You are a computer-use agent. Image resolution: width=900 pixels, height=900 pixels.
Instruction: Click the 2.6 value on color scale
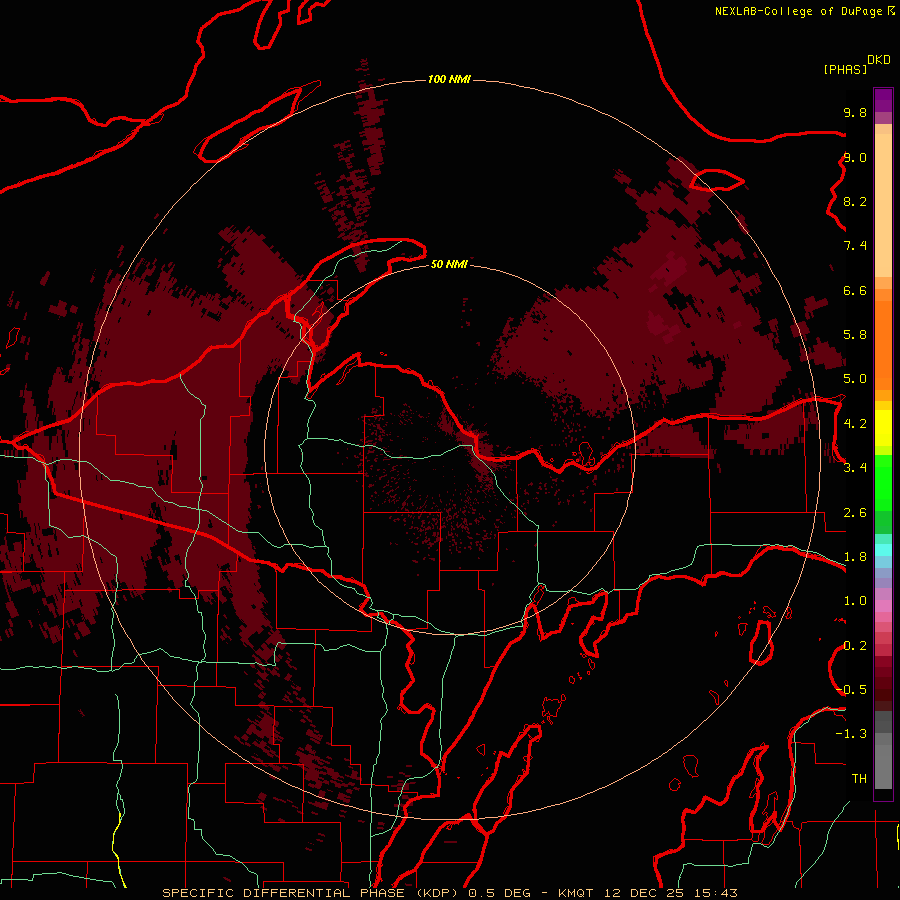[855, 513]
